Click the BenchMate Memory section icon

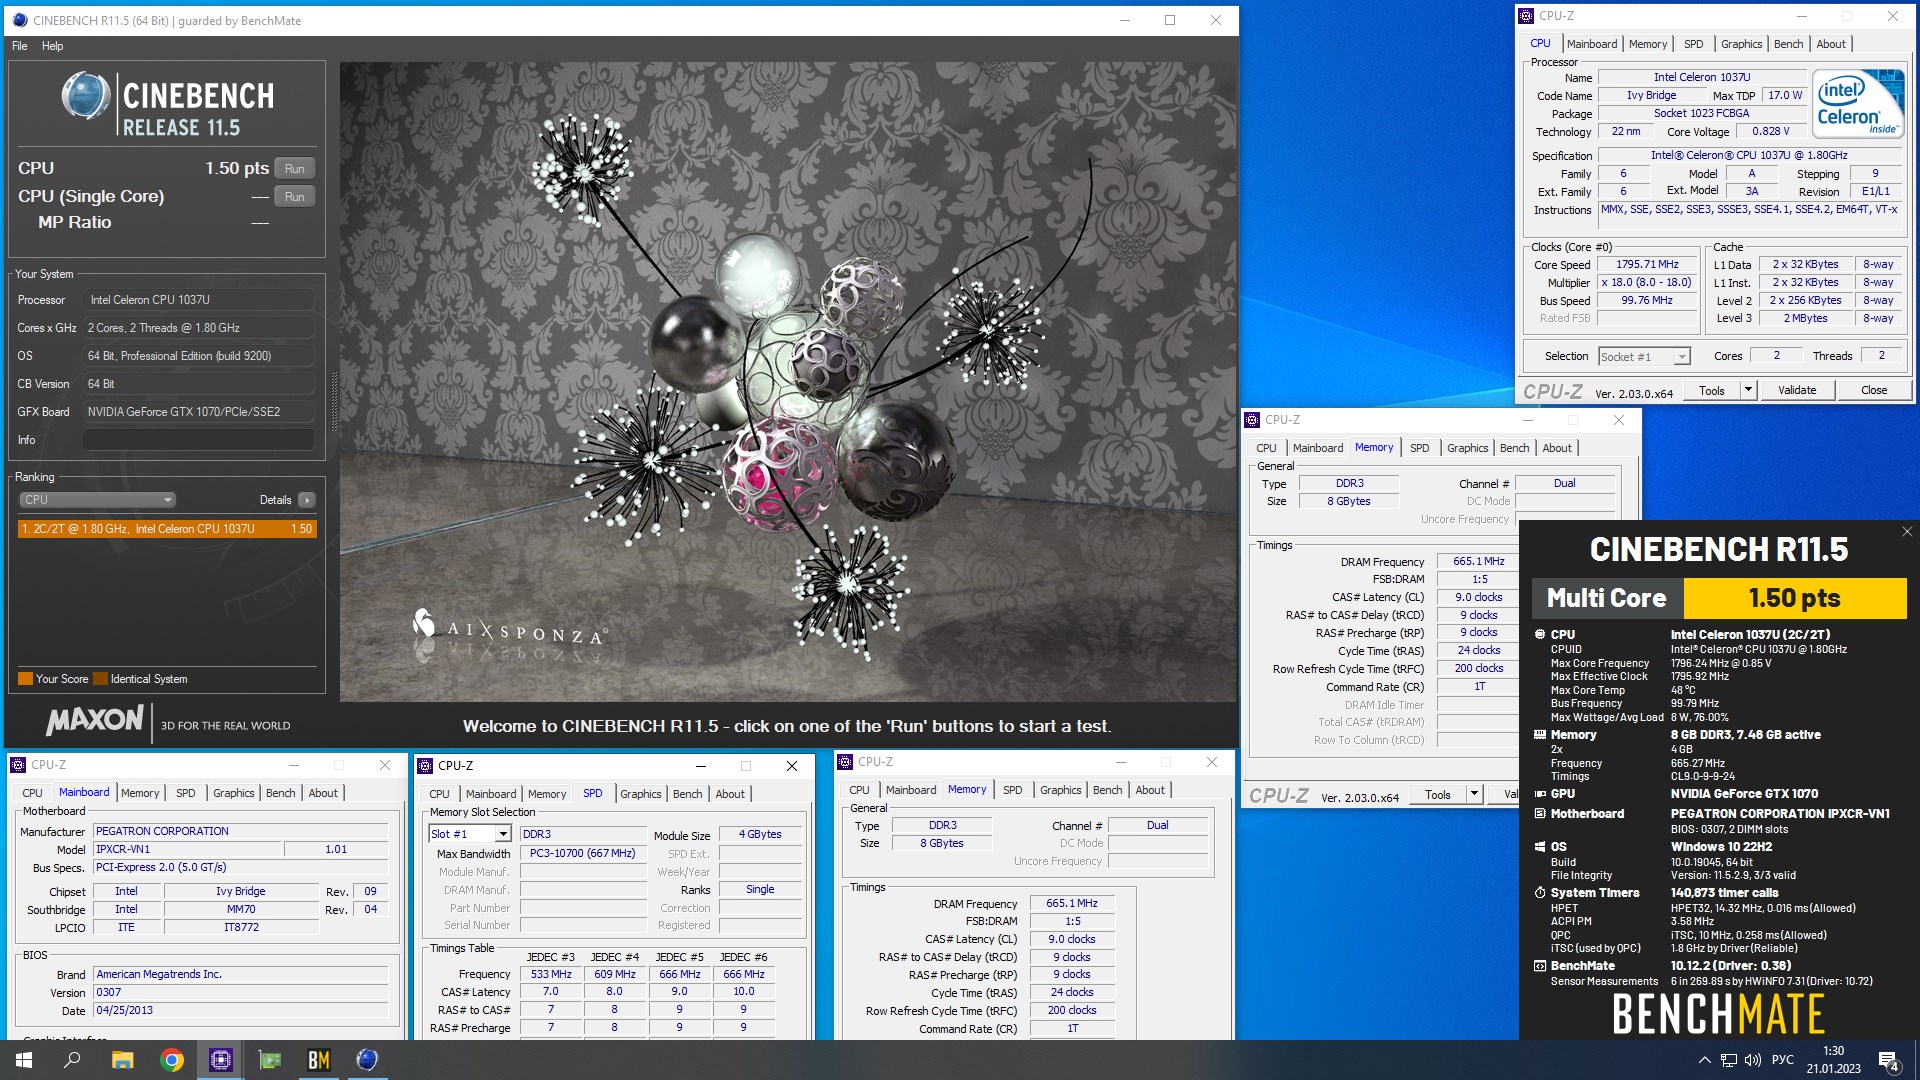[x=1540, y=735]
